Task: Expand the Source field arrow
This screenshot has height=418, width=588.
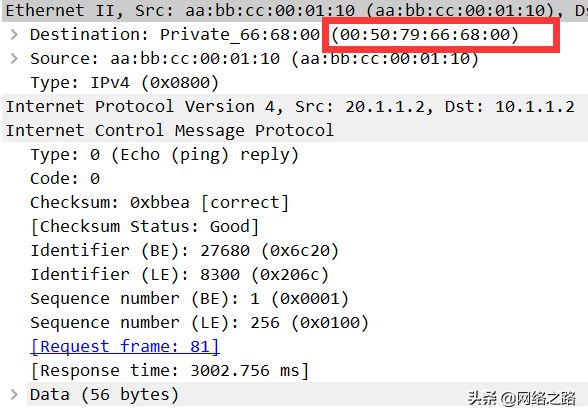Action: tap(14, 58)
